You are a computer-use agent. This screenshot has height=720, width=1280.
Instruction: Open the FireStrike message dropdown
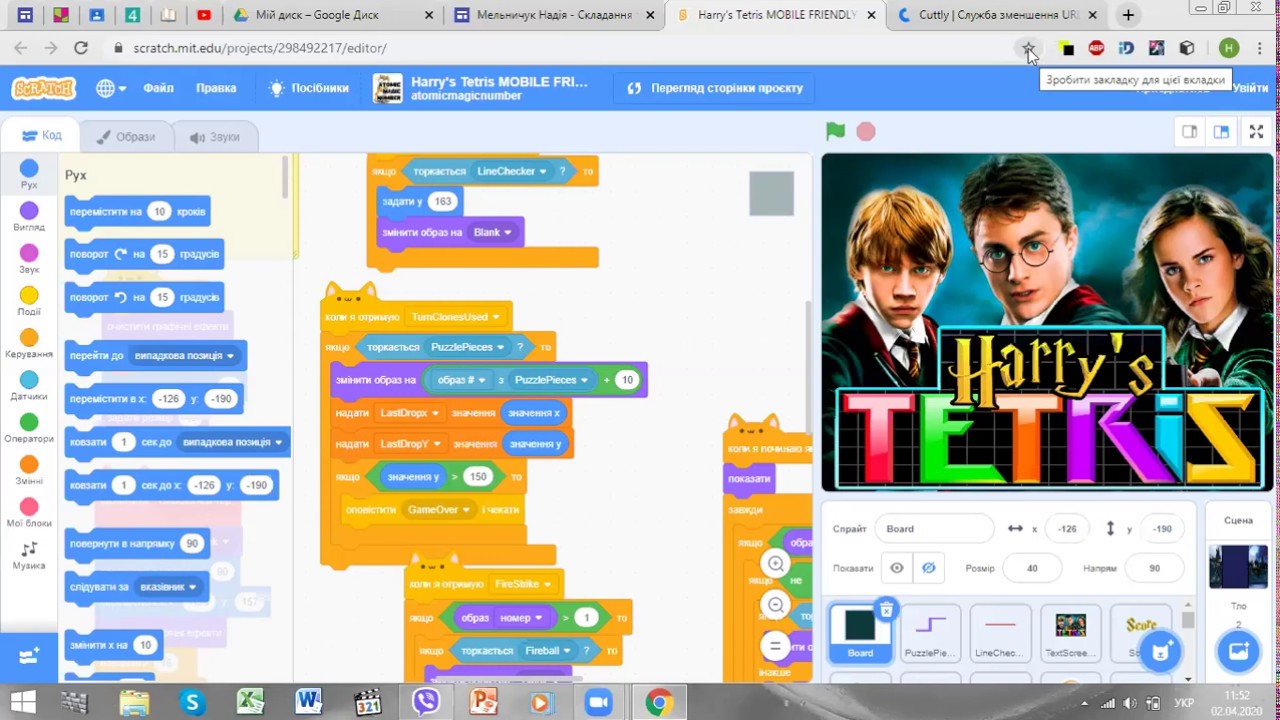coord(523,584)
